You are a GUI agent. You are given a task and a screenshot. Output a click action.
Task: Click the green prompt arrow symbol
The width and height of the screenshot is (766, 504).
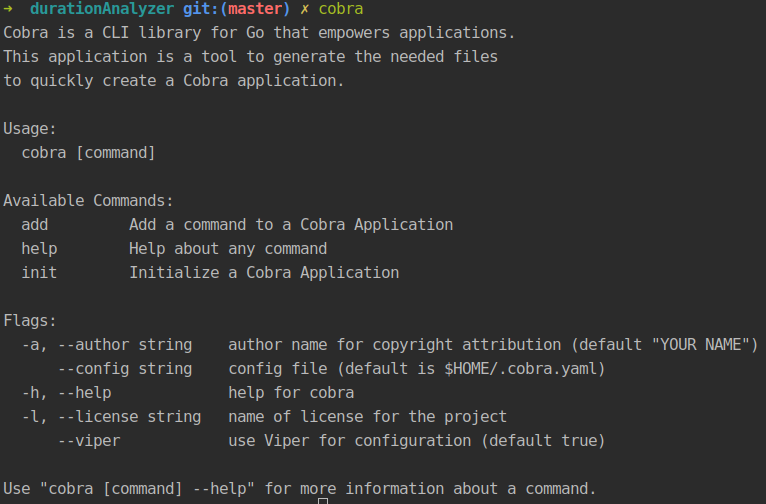[x=8, y=9]
